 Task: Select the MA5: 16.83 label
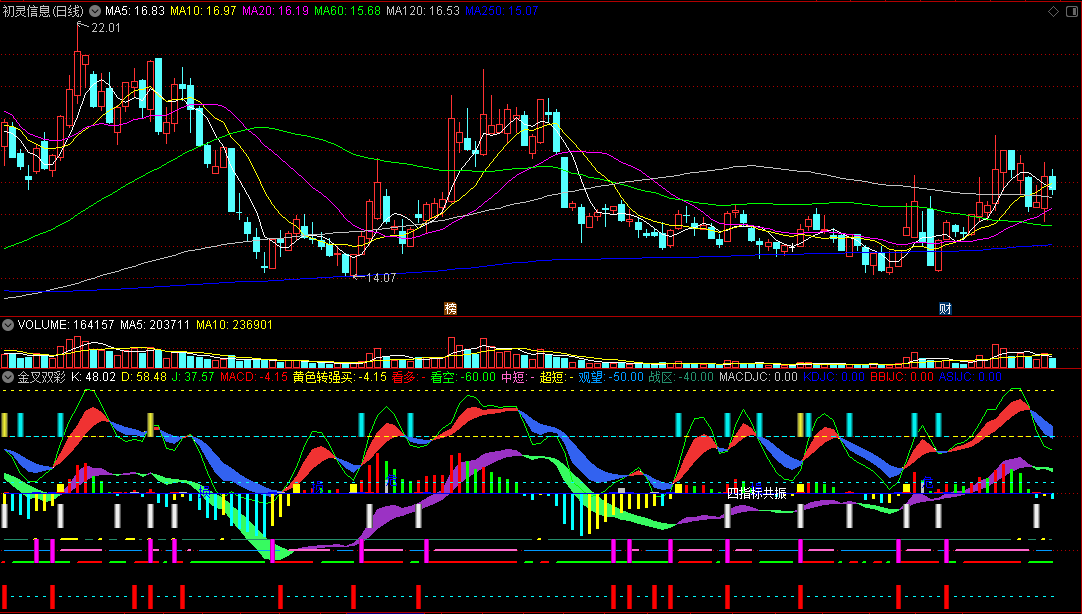click(135, 11)
